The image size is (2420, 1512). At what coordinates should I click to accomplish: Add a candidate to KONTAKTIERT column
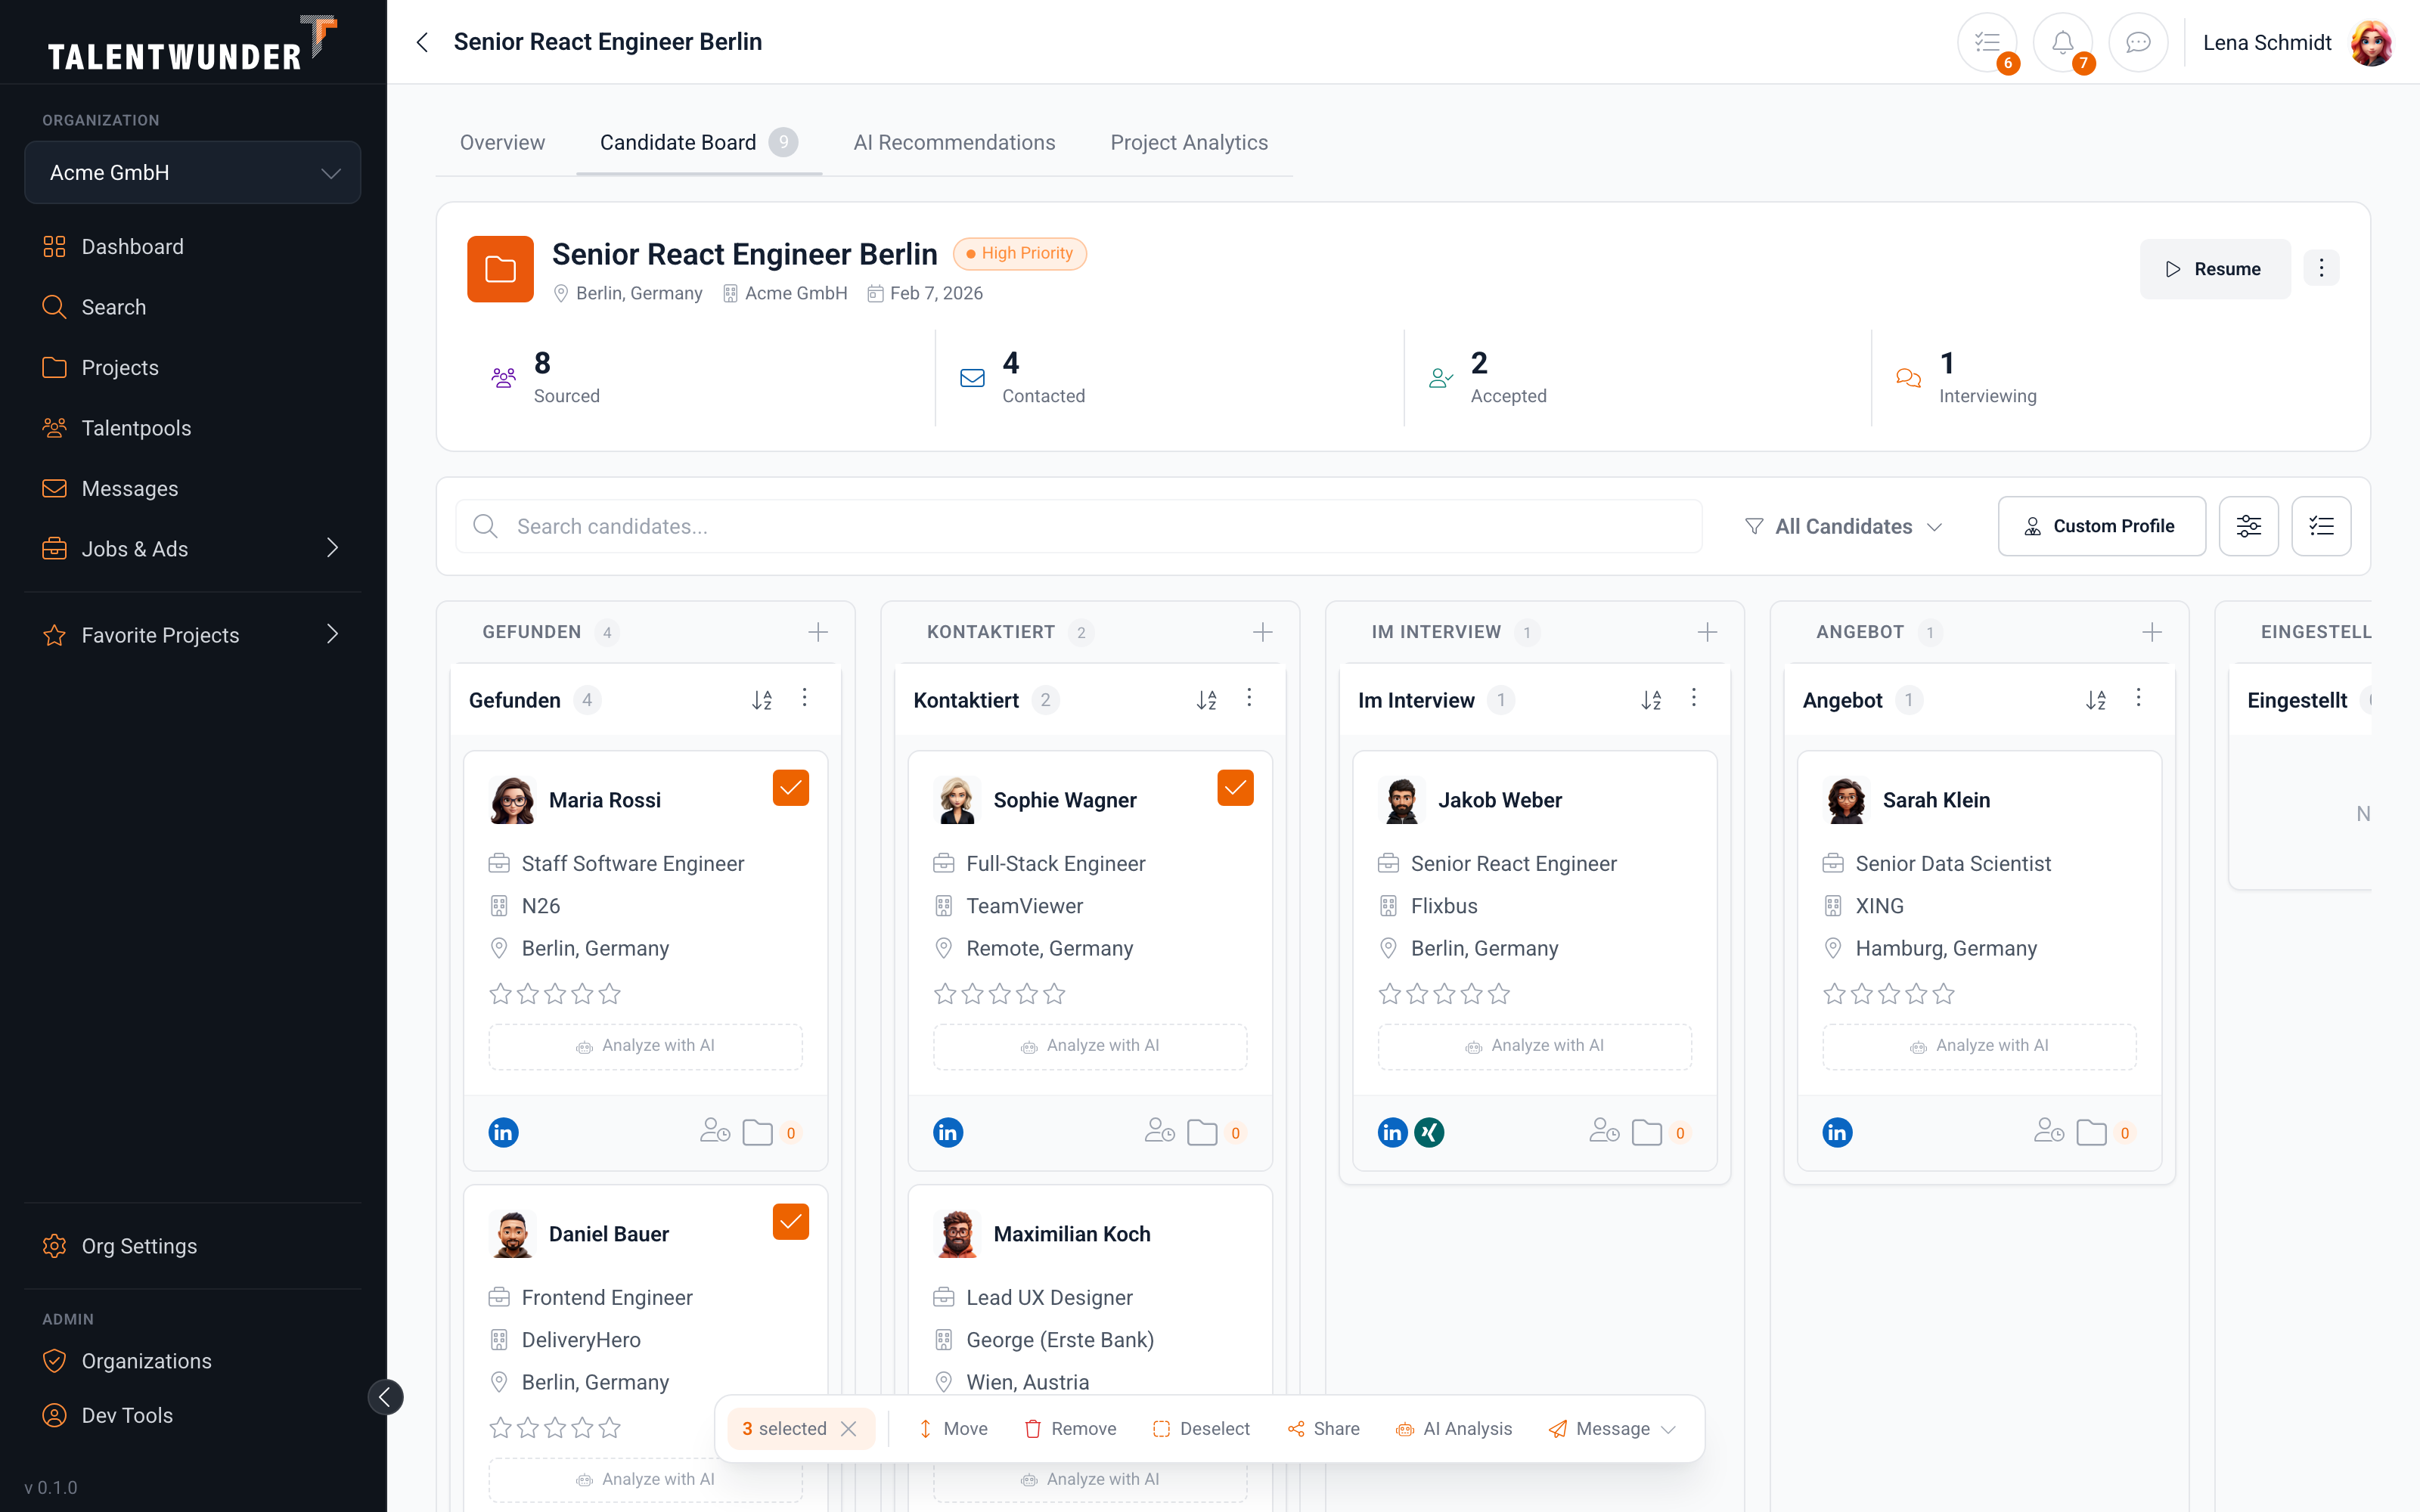click(1262, 632)
